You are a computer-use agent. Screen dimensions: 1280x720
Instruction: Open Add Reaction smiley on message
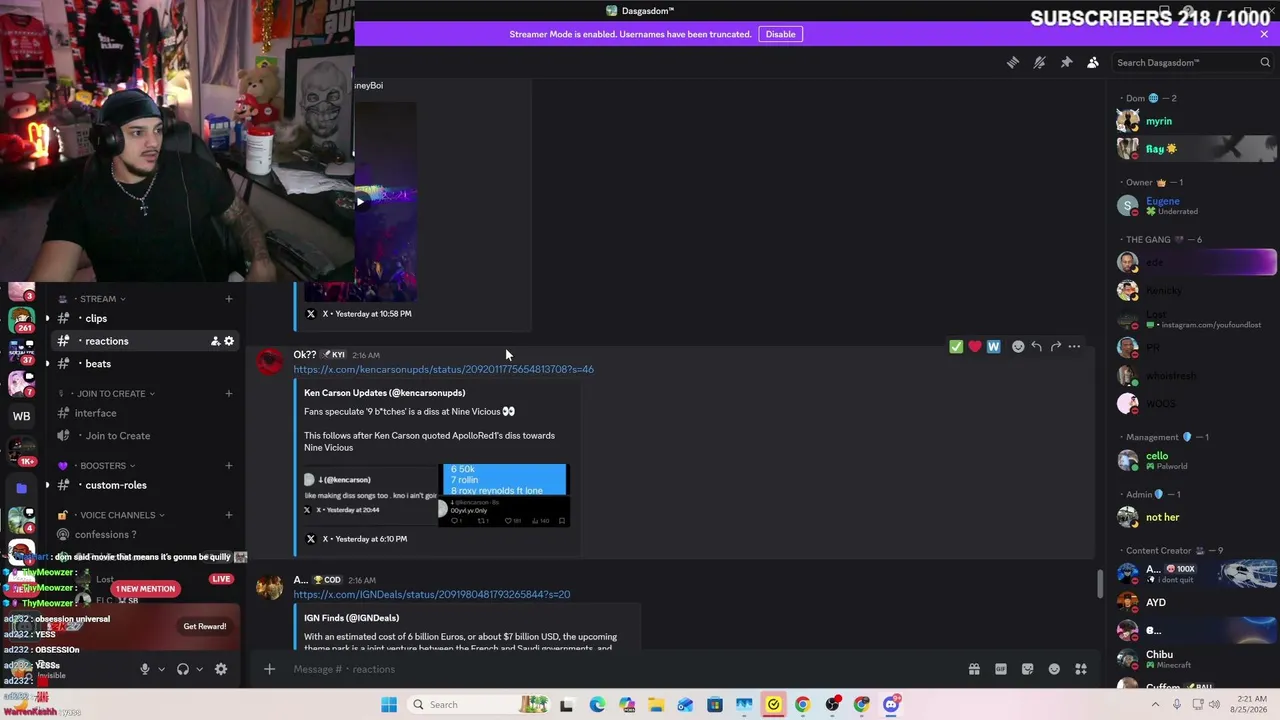1018,346
